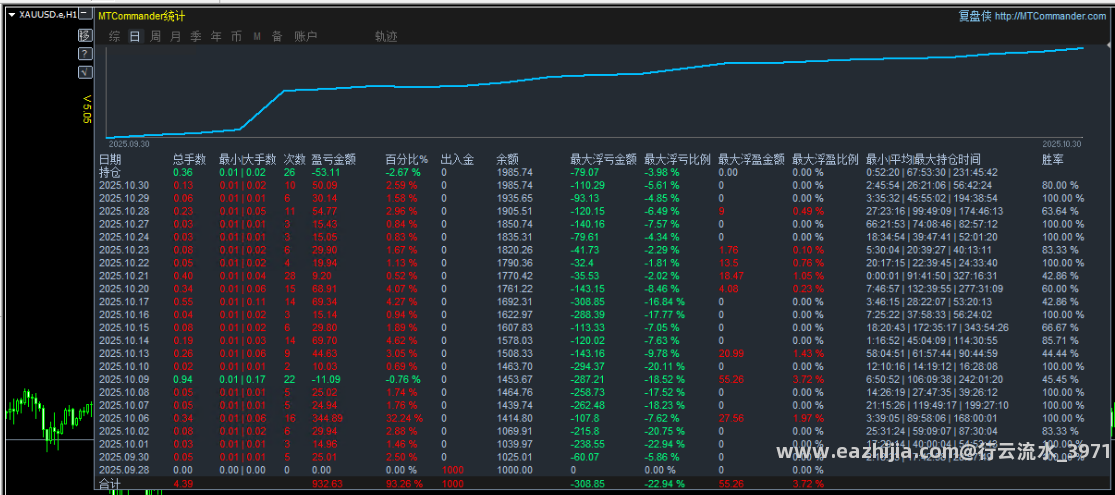Click the loss value -11.09
The width and height of the screenshot is (1115, 495).
(x=326, y=380)
